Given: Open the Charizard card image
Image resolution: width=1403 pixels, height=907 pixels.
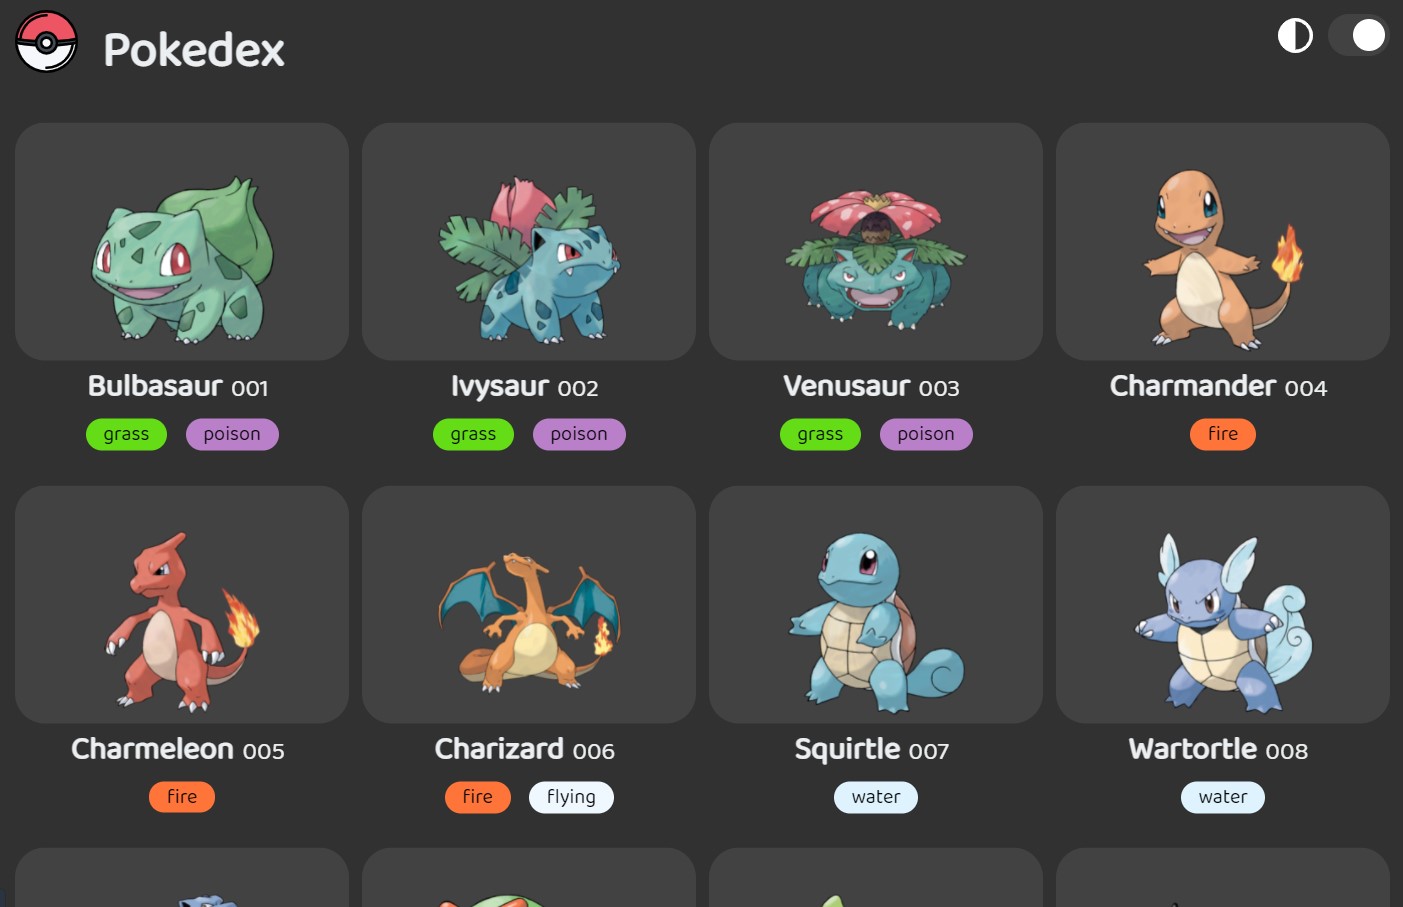Looking at the screenshot, I should tap(529, 605).
